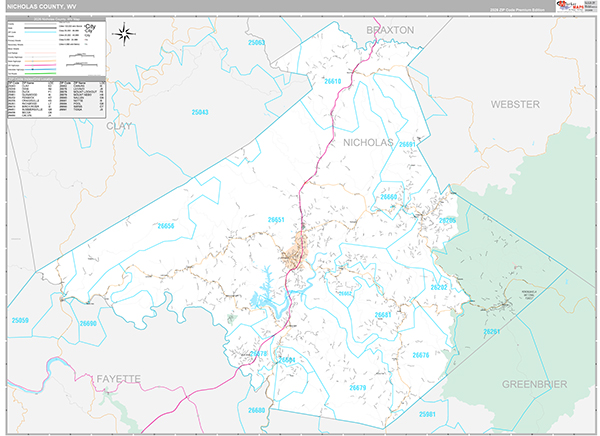Click the 'FAYETTE' county label
Screen dimensions: 600x436
[x=119, y=379]
